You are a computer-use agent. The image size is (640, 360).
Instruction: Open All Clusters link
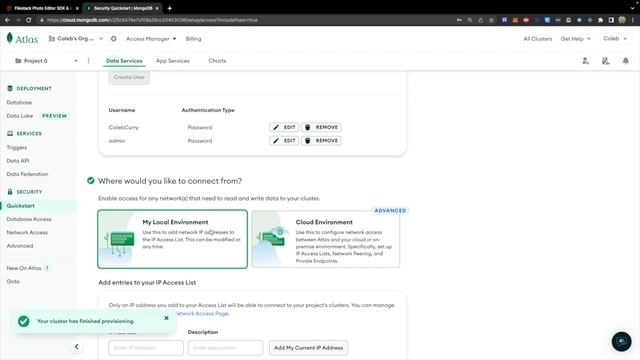click(538, 39)
